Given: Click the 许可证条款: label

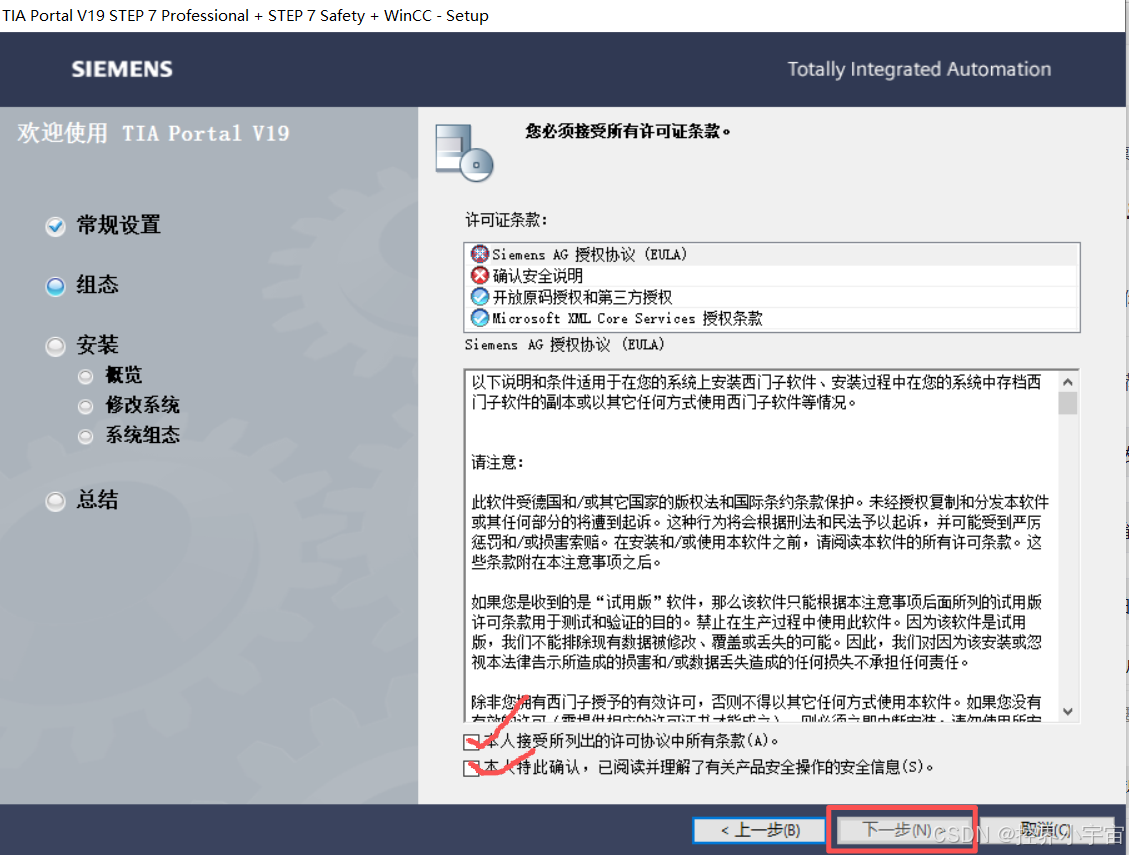Looking at the screenshot, I should (506, 220).
